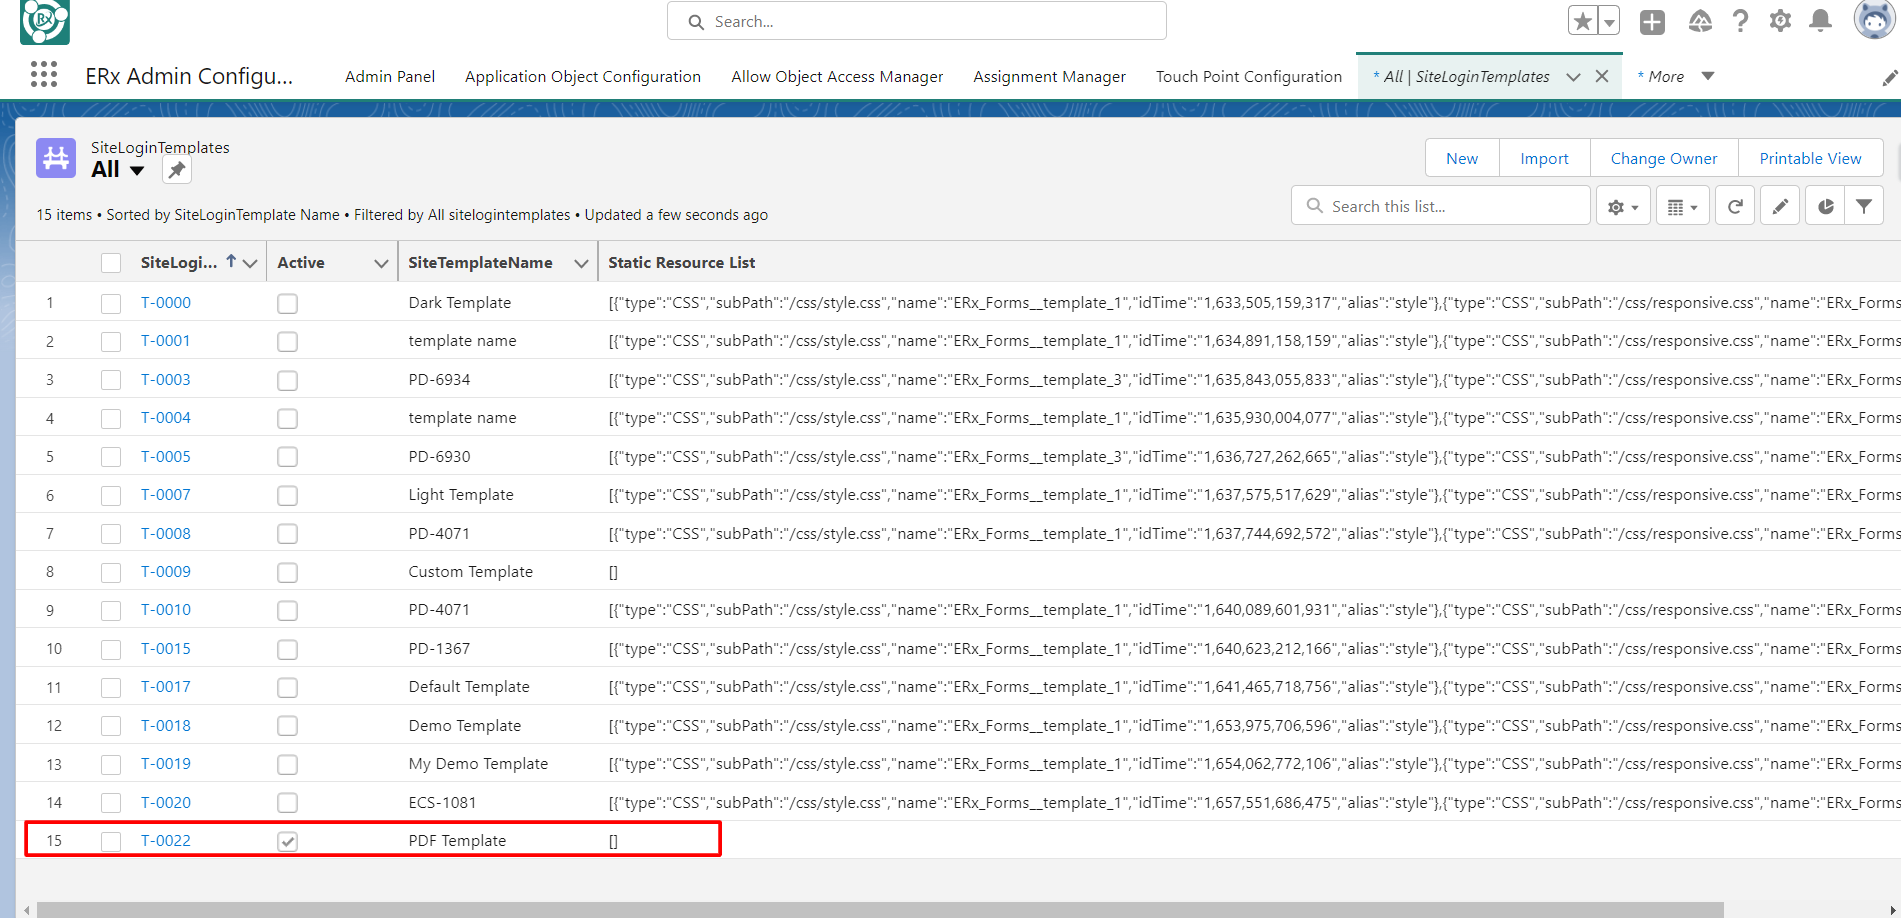
Task: Open the T-0017 record link
Action: click(x=165, y=687)
